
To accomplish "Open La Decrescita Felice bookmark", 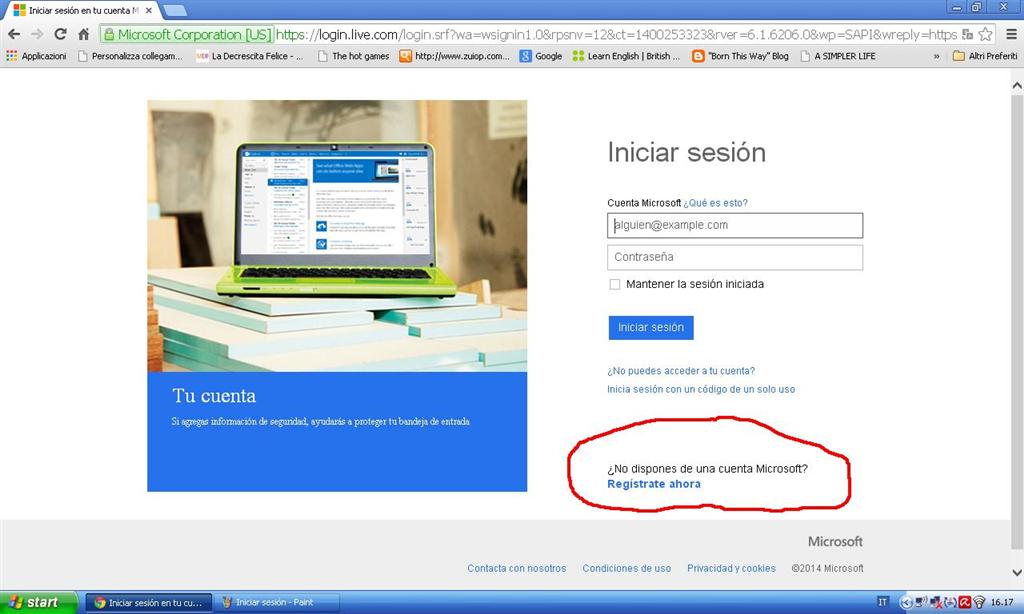I will click(249, 56).
